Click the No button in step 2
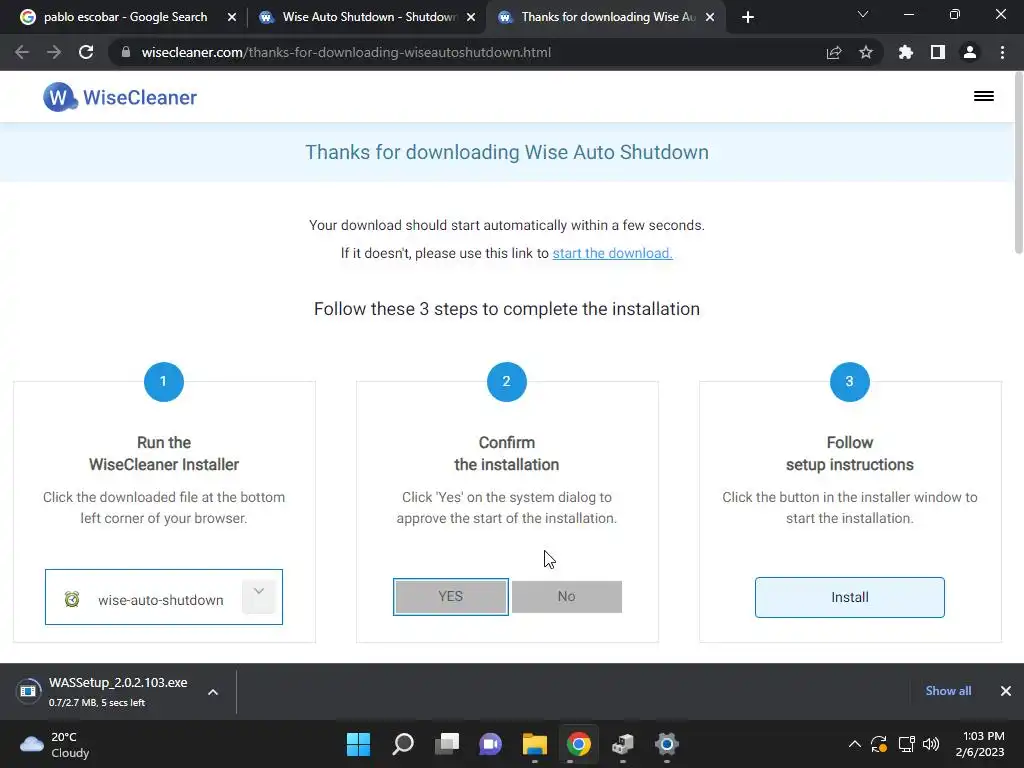Viewport: 1024px width, 768px height. click(566, 596)
